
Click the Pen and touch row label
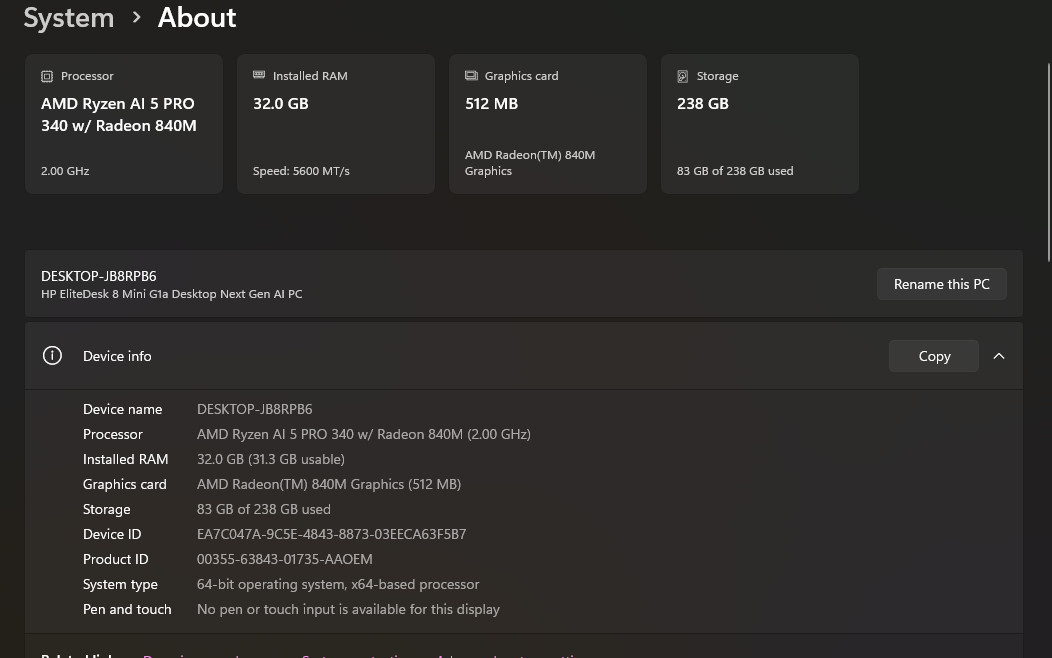(127, 609)
